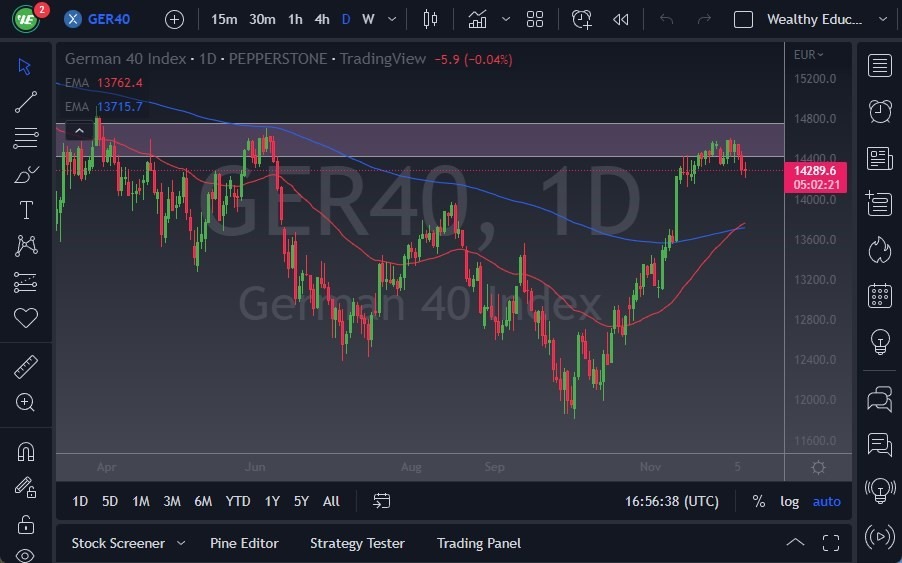The height and width of the screenshot is (563, 902).
Task: Open the candlestick chart type selector
Action: pyautogui.click(x=430, y=19)
